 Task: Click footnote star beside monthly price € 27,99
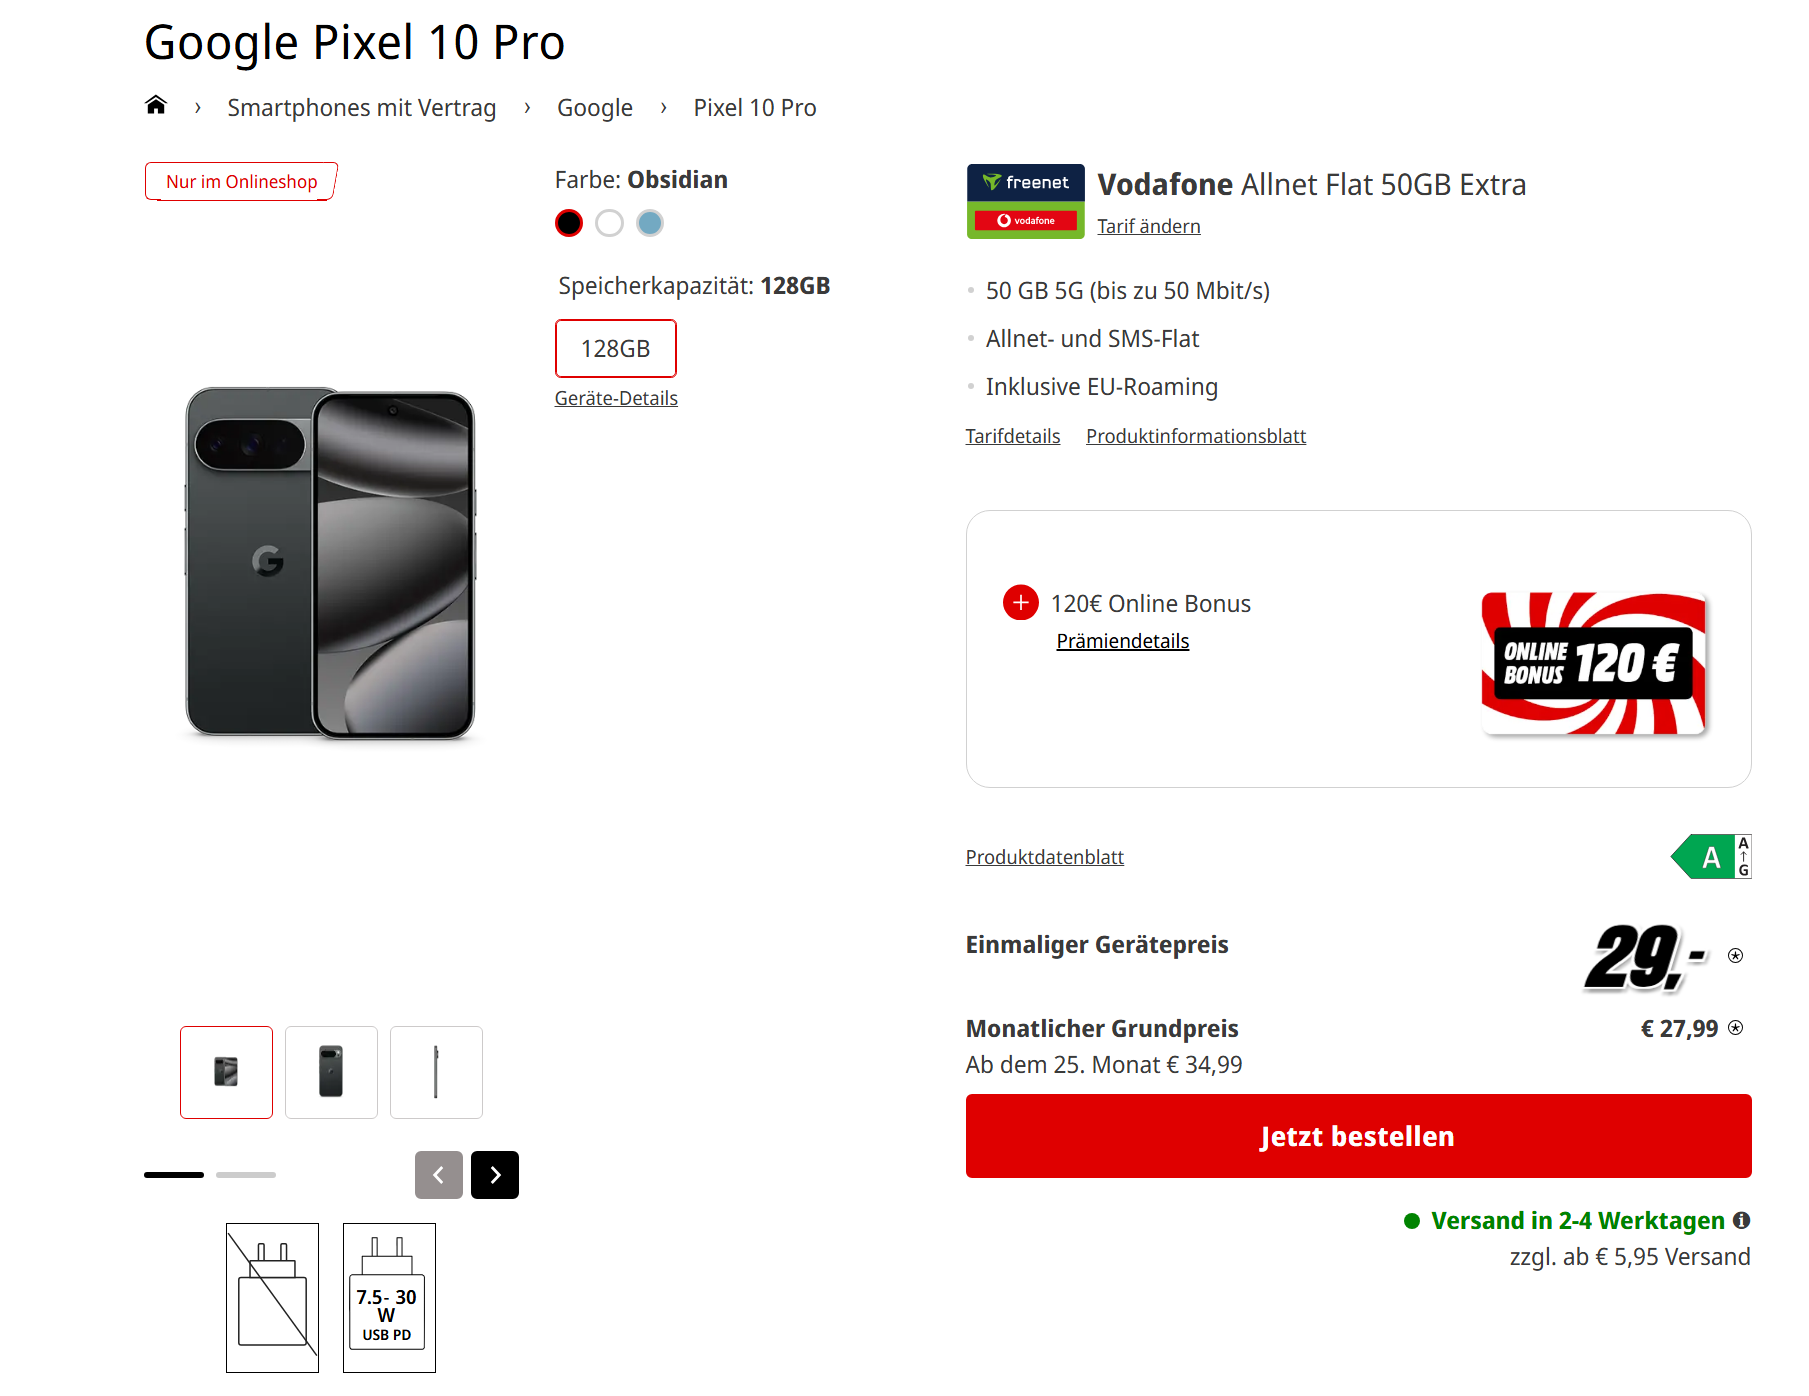[1736, 1028]
